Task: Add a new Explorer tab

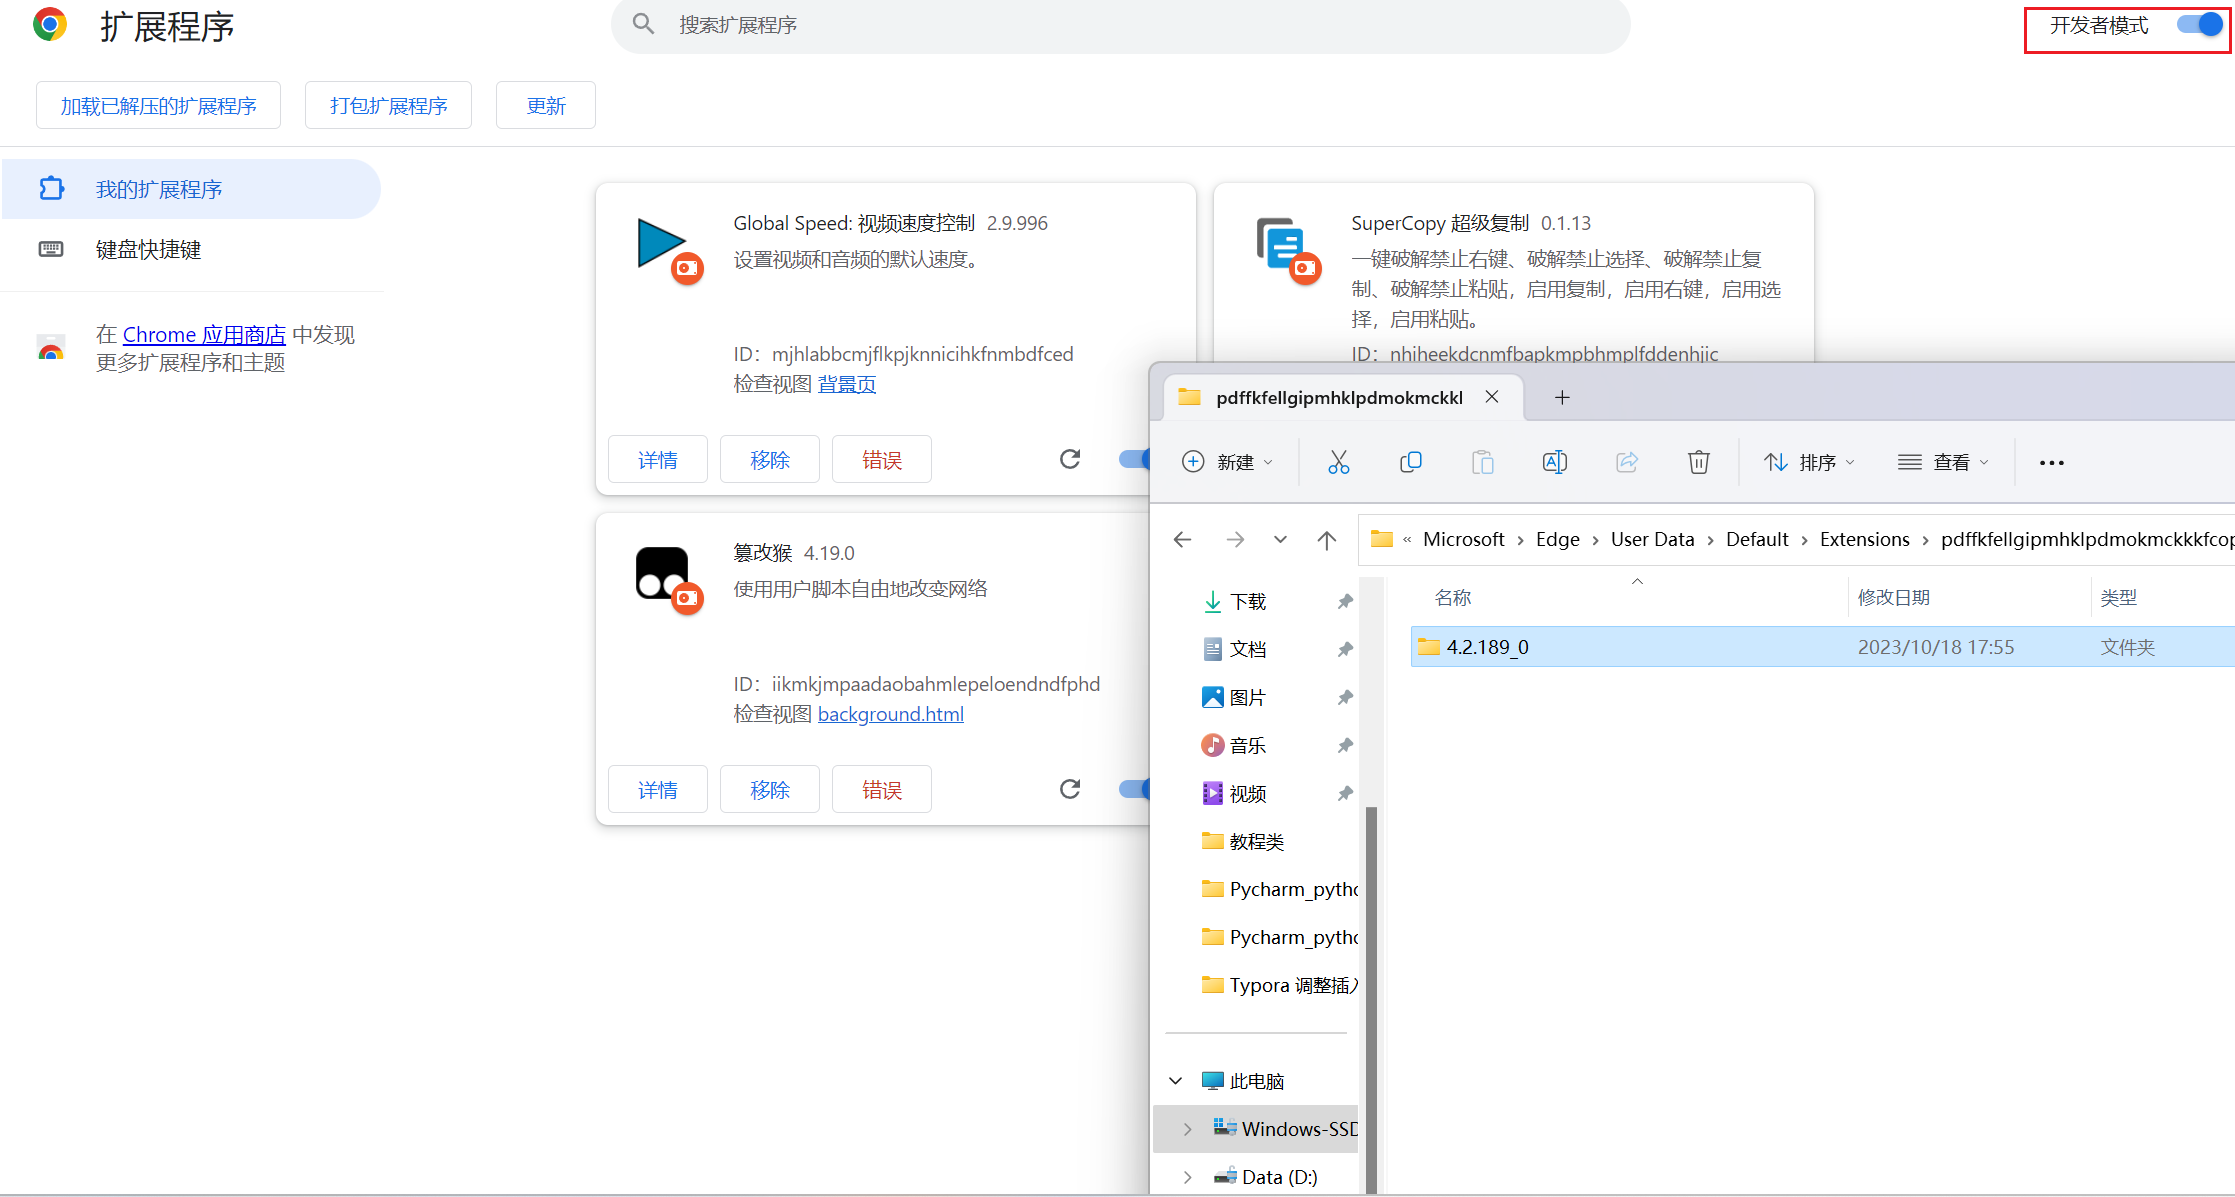Action: pyautogui.click(x=1562, y=398)
